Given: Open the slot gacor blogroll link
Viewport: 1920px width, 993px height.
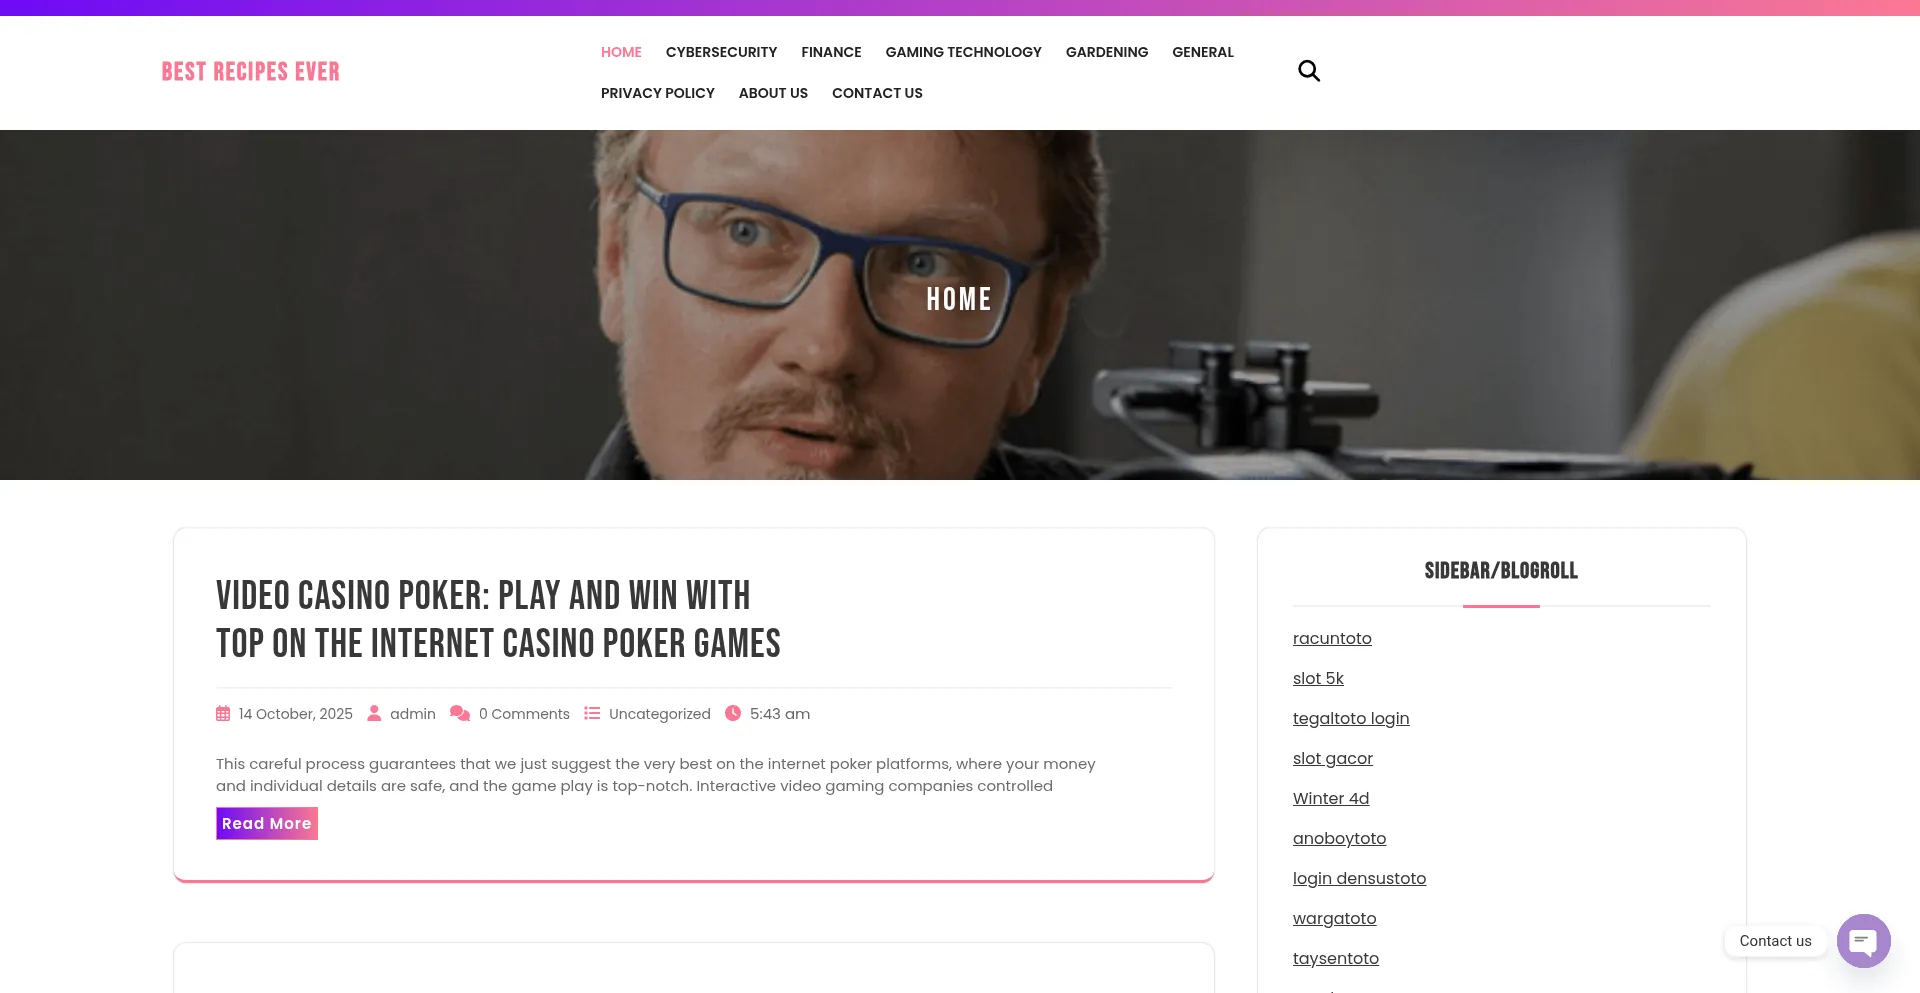Looking at the screenshot, I should click(x=1333, y=758).
